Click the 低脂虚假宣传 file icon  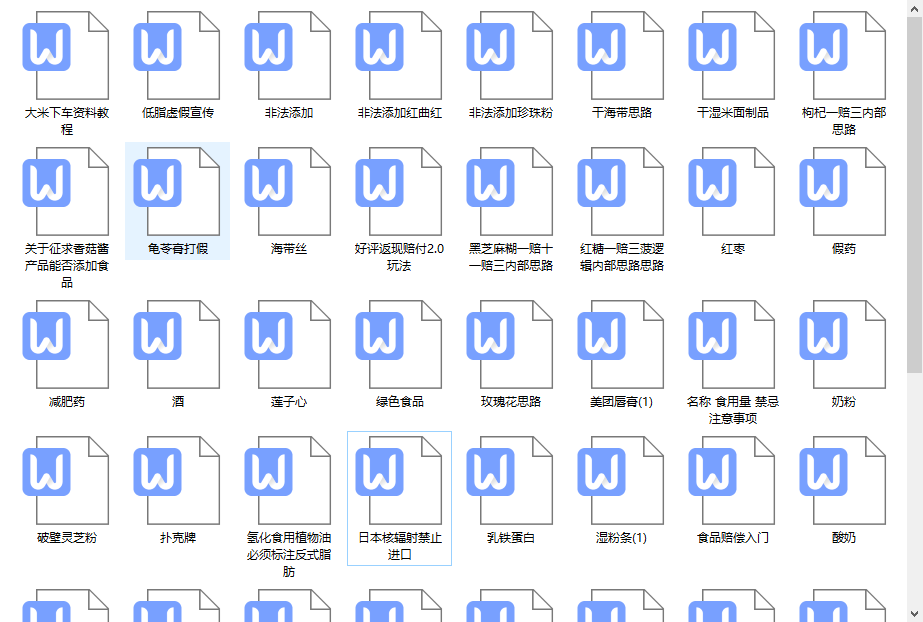(x=177, y=54)
